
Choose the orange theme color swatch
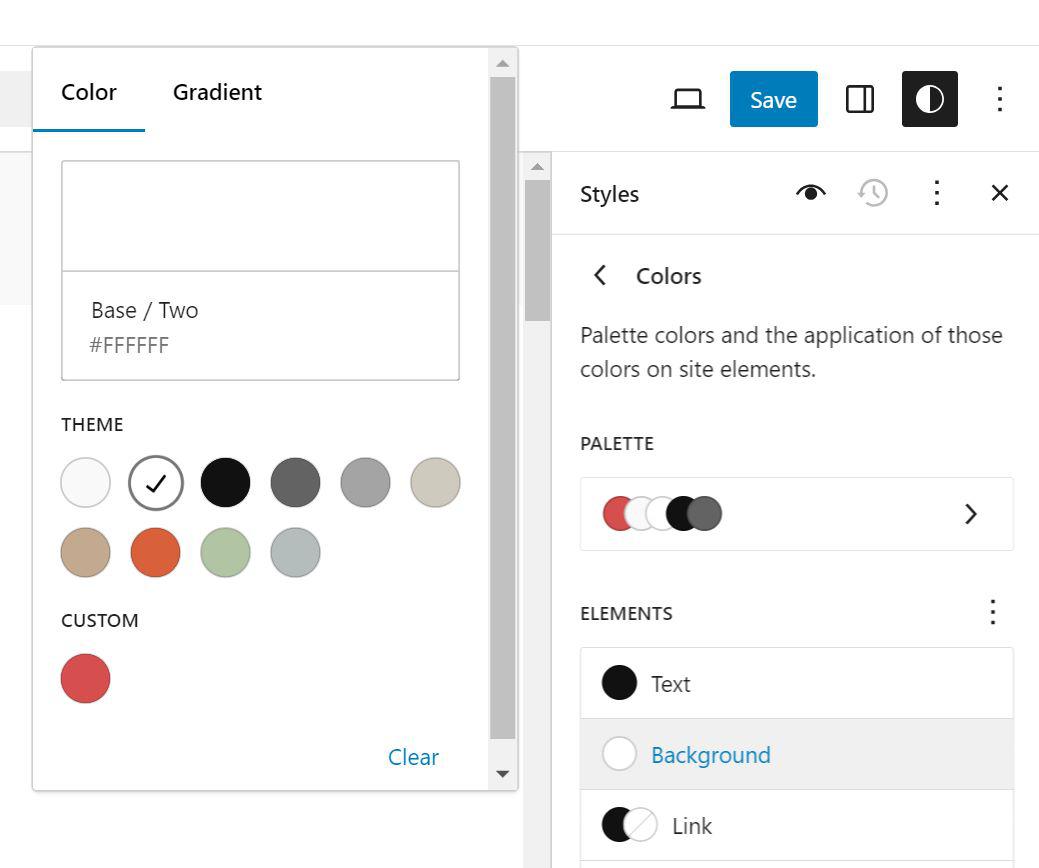tap(155, 553)
